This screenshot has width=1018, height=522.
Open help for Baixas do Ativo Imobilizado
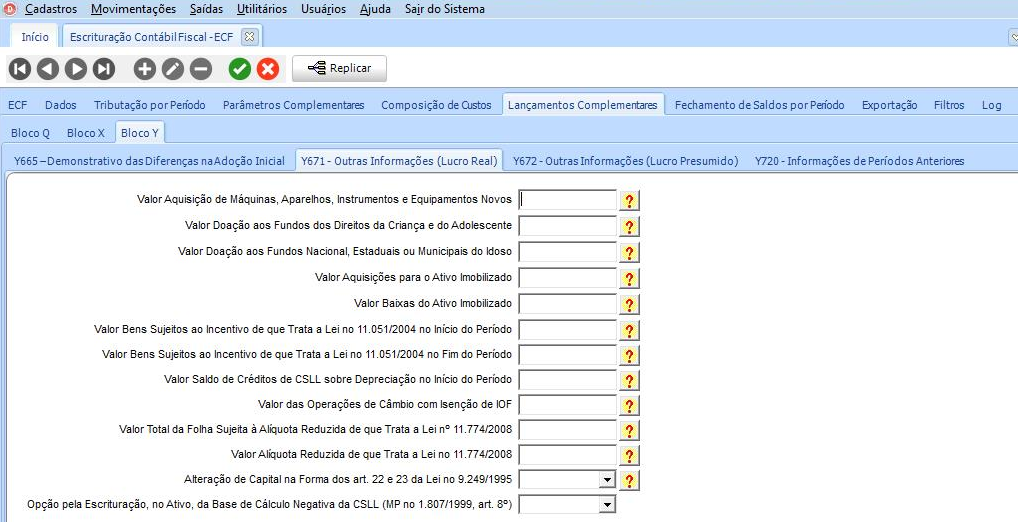pyautogui.click(x=629, y=304)
